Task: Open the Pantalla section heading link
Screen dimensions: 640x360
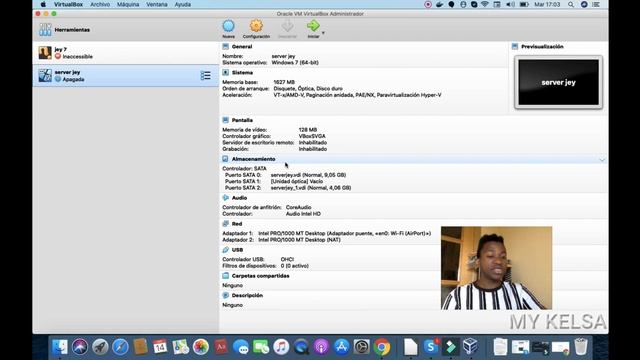Action: [242, 120]
